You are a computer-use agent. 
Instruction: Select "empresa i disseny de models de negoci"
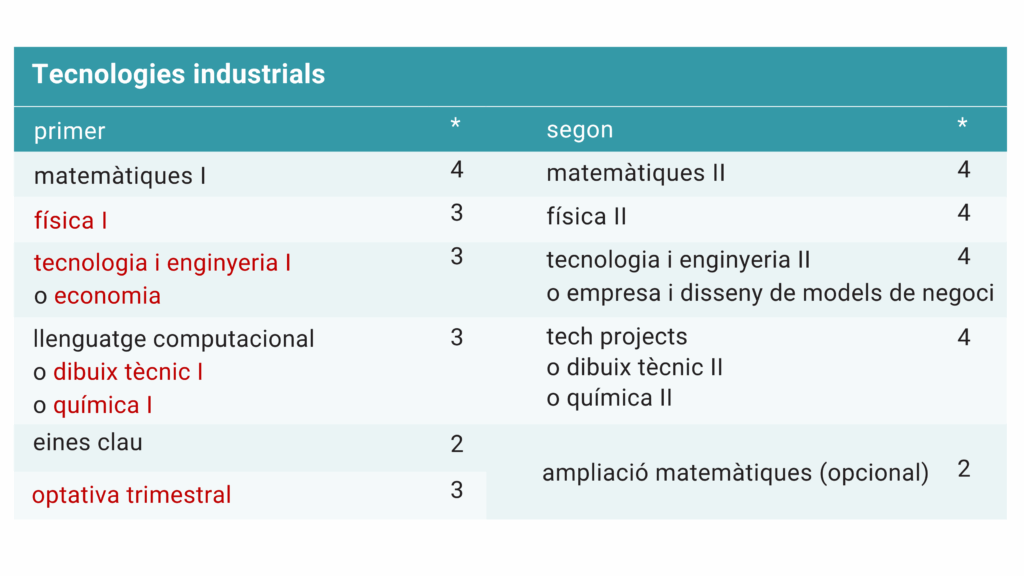tap(780, 293)
